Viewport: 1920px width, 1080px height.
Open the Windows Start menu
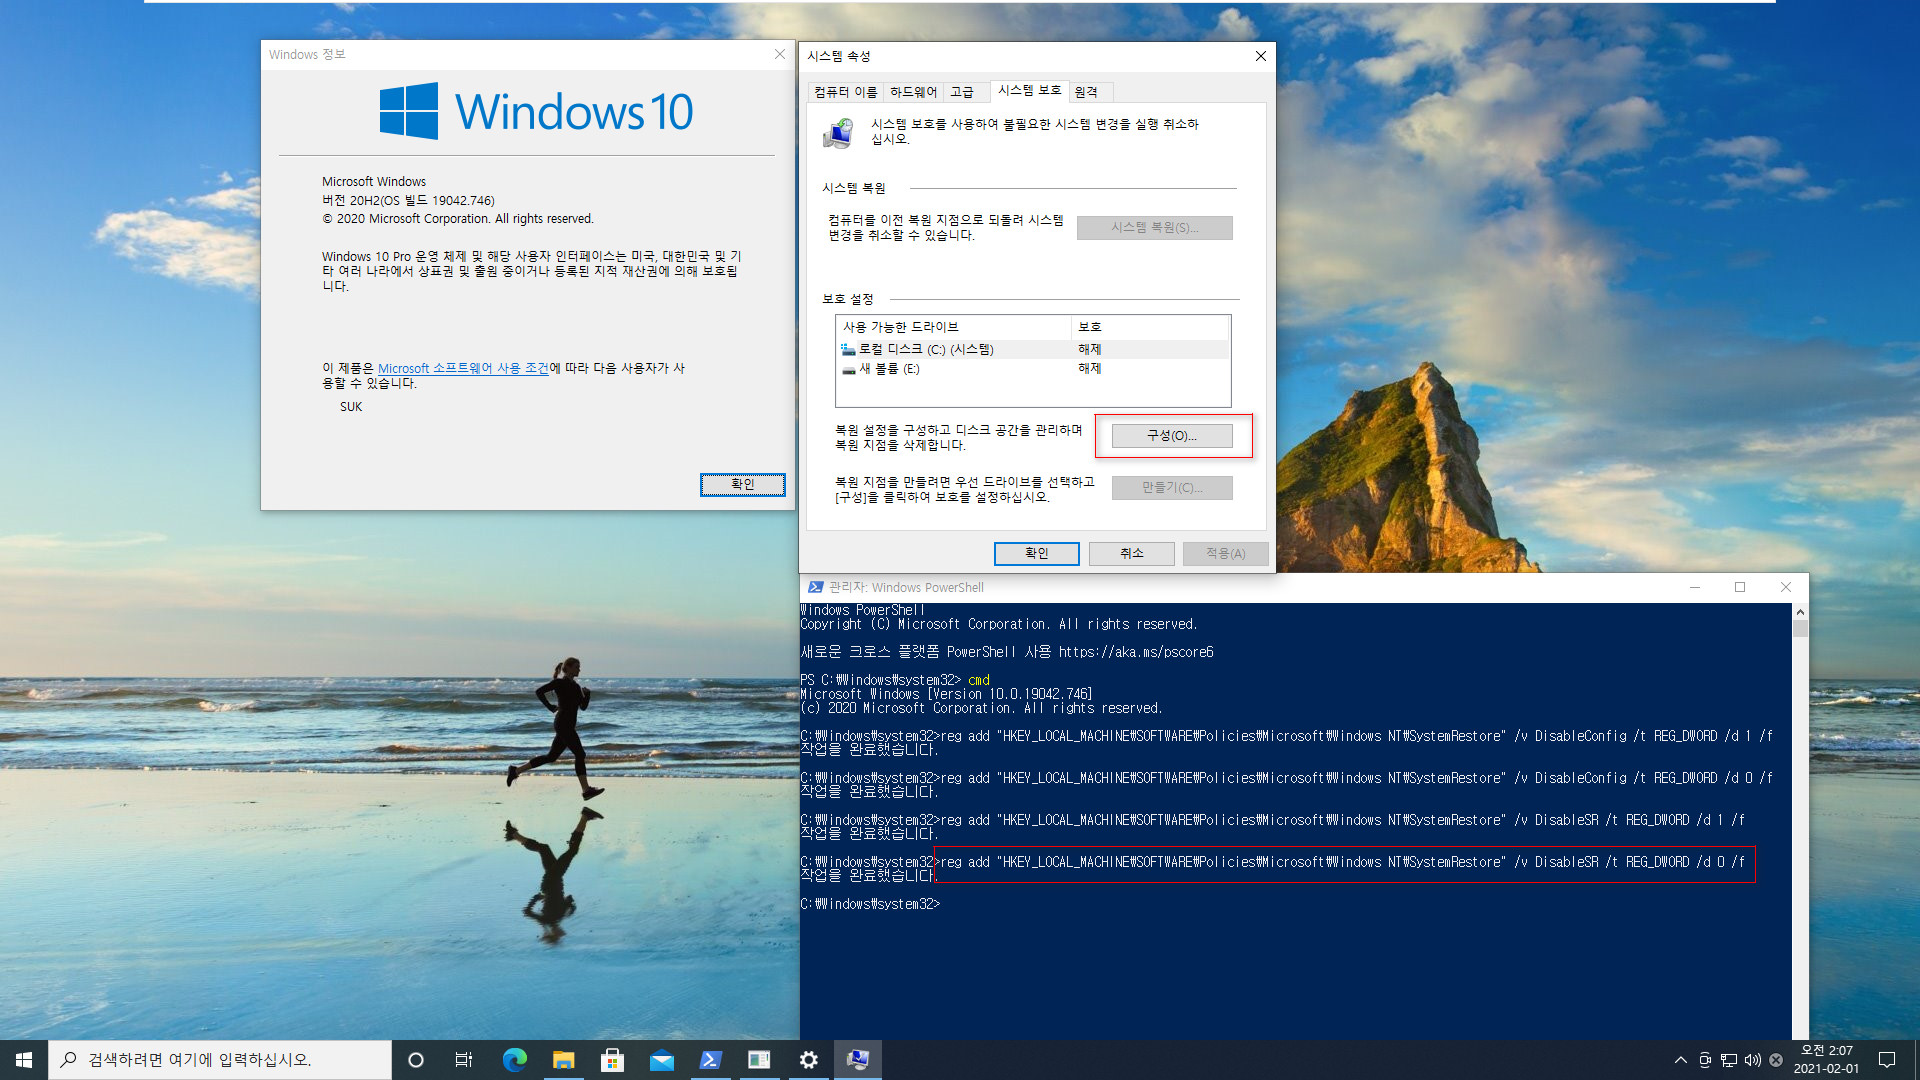click(x=24, y=1059)
